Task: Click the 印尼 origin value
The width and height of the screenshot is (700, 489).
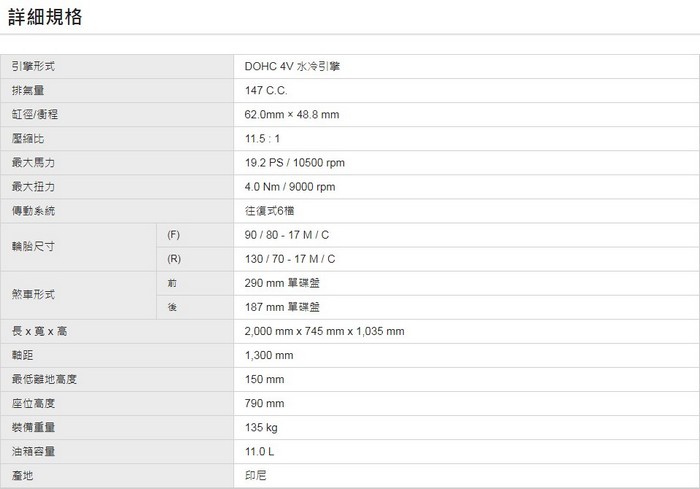Action: 255,475
